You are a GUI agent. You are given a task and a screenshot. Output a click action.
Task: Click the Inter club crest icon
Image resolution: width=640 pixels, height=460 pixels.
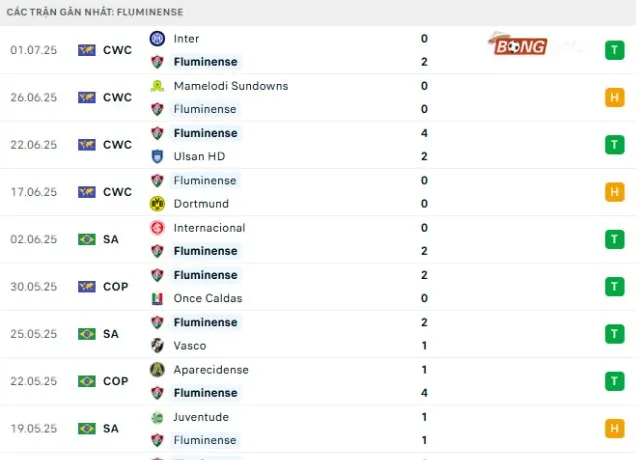tap(157, 39)
